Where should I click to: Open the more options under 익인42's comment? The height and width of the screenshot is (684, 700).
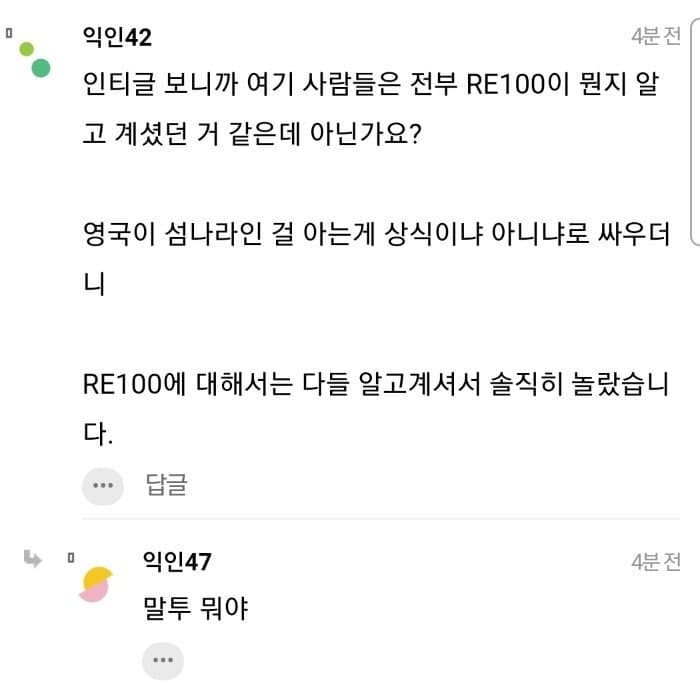(102, 486)
